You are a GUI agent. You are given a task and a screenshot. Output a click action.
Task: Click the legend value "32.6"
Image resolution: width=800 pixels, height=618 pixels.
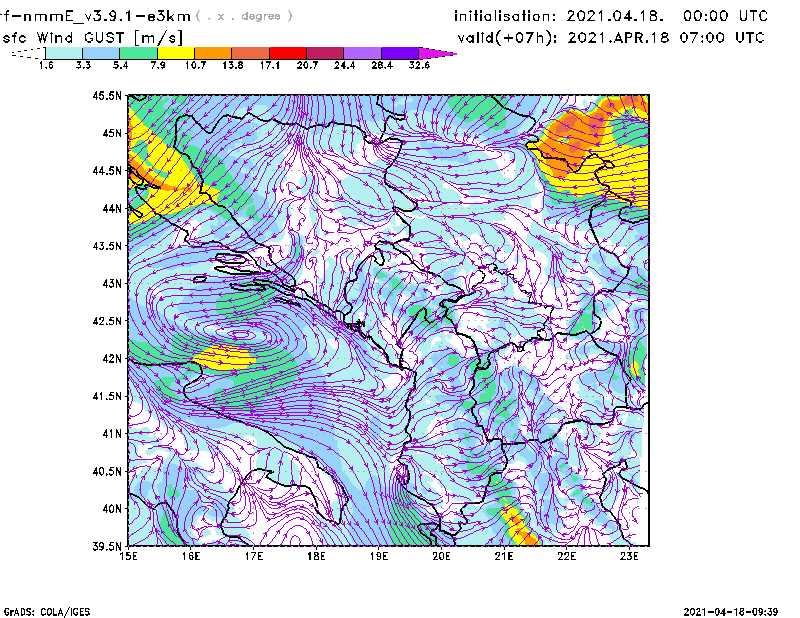(x=419, y=65)
